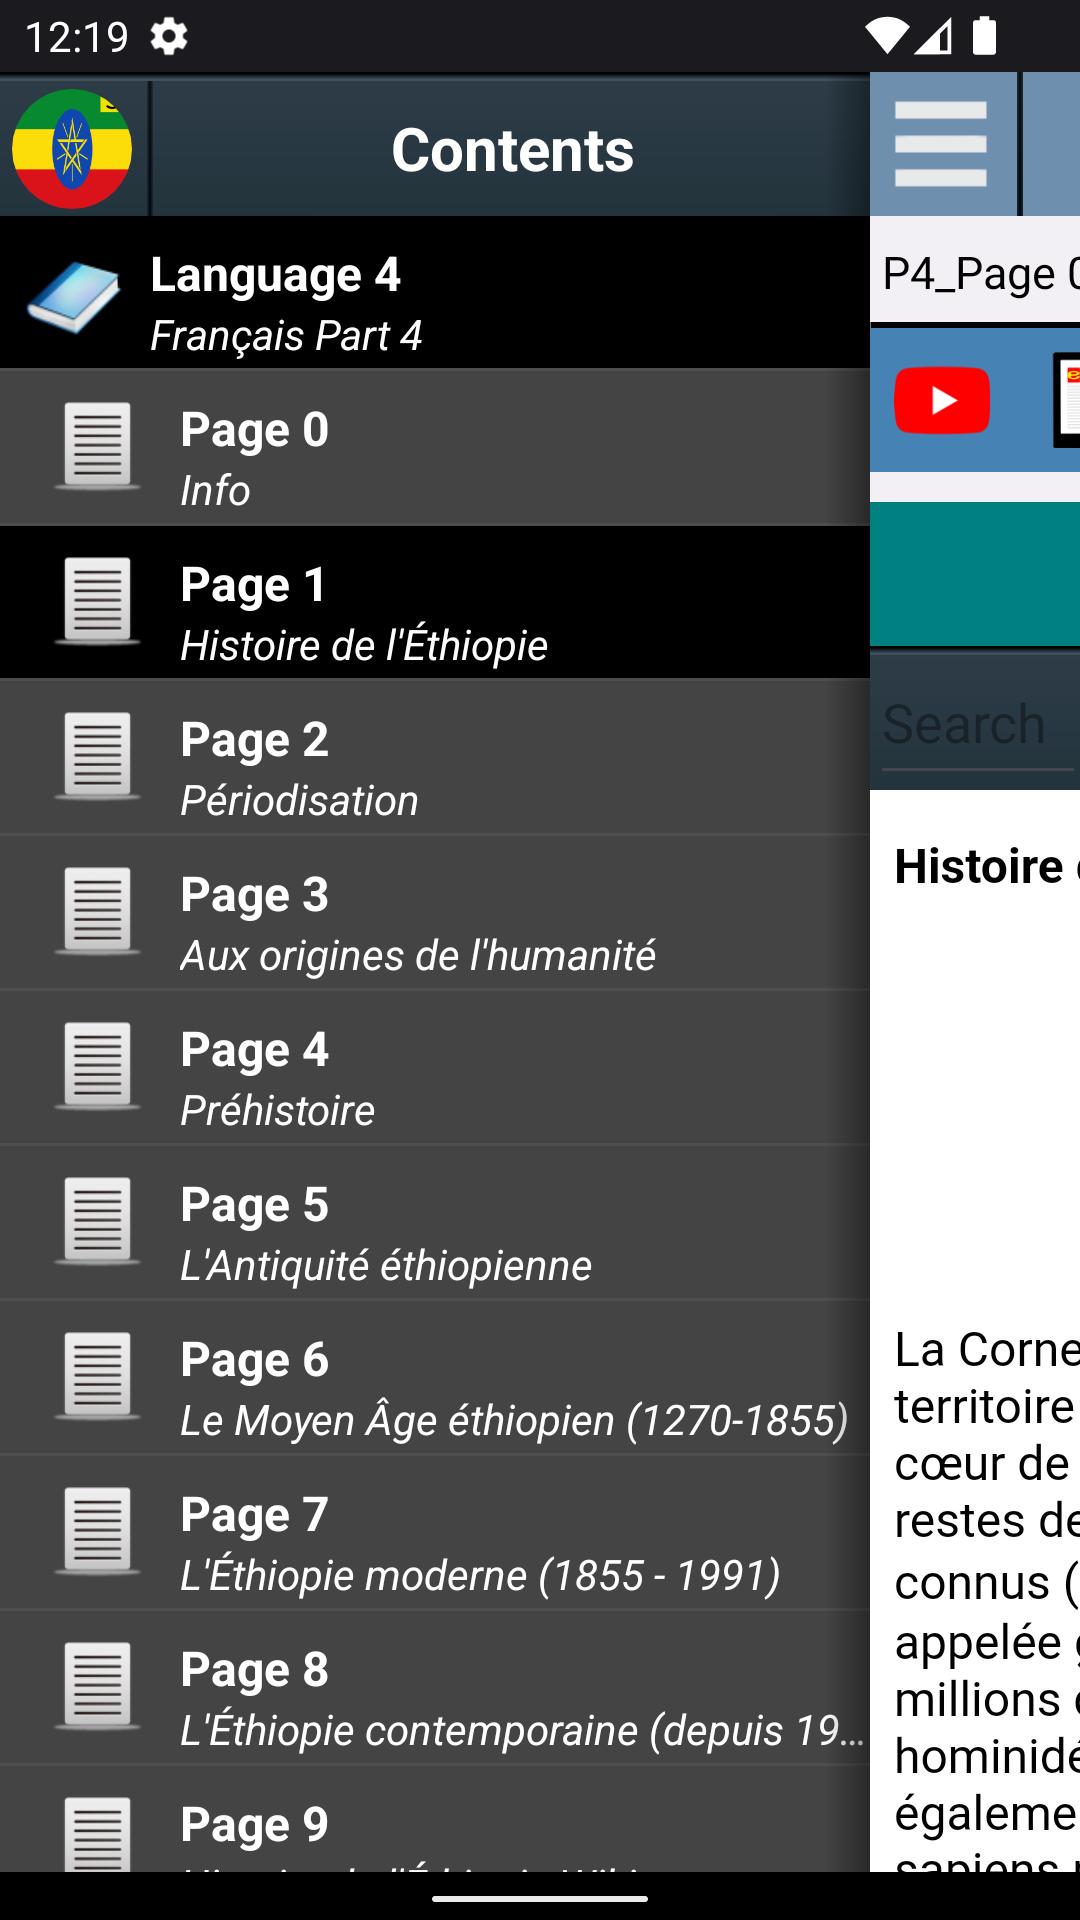The width and height of the screenshot is (1080, 1920).
Task: Tap the document icon beside Page 5
Action: coord(97,1221)
